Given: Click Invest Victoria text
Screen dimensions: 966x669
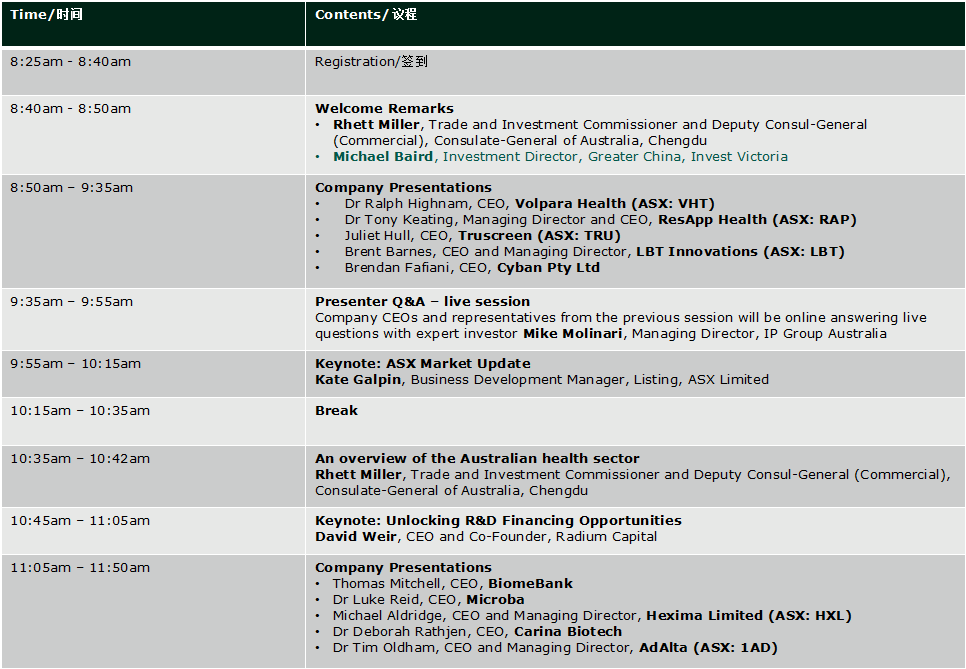Looking at the screenshot, I should (x=739, y=156).
